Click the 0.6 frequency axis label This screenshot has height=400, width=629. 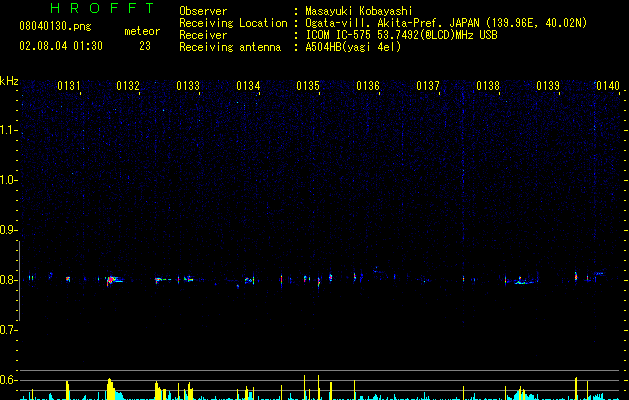coord(8,380)
